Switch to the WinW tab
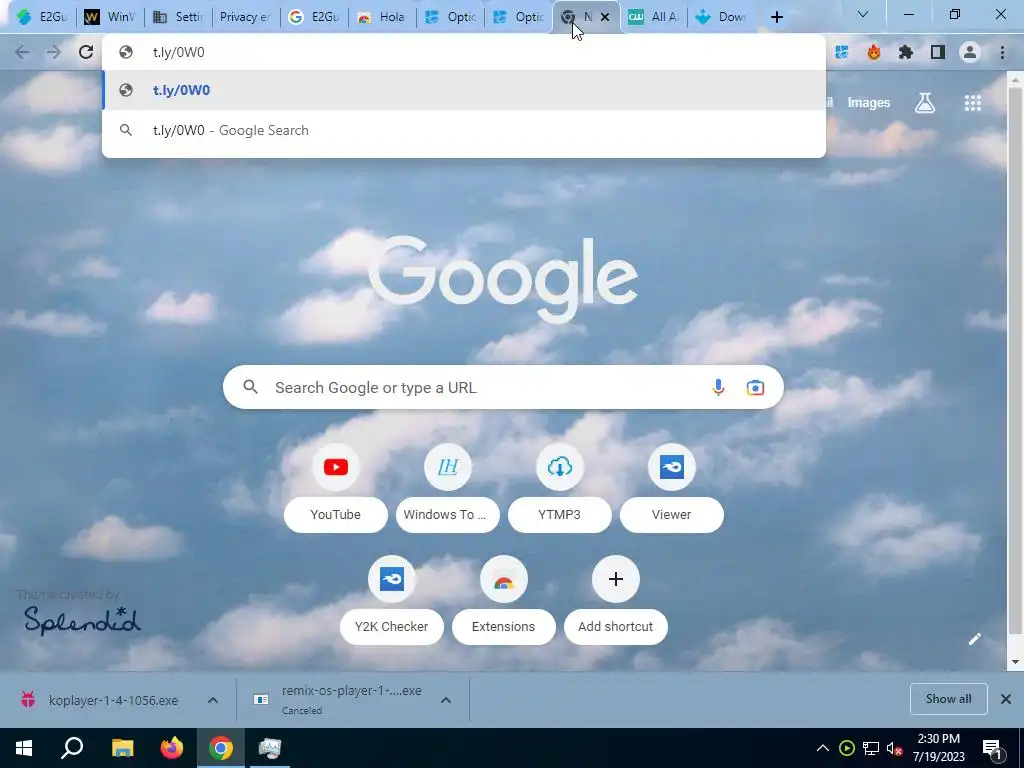Screen dimensions: 1024x768 pos(109,17)
